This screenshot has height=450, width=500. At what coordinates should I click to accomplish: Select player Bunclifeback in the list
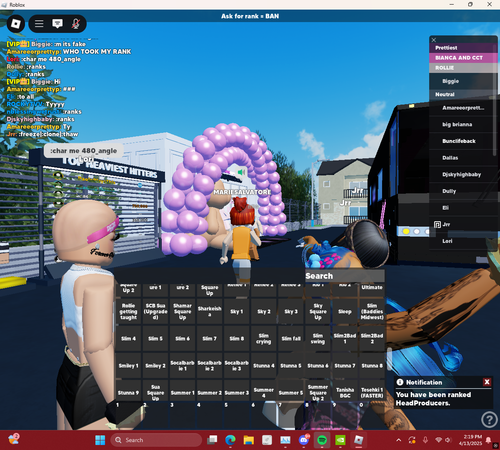tap(463, 141)
